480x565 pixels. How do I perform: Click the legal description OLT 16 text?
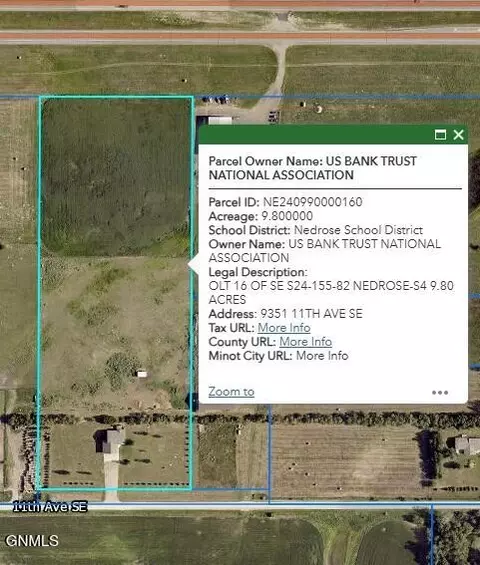point(331,293)
